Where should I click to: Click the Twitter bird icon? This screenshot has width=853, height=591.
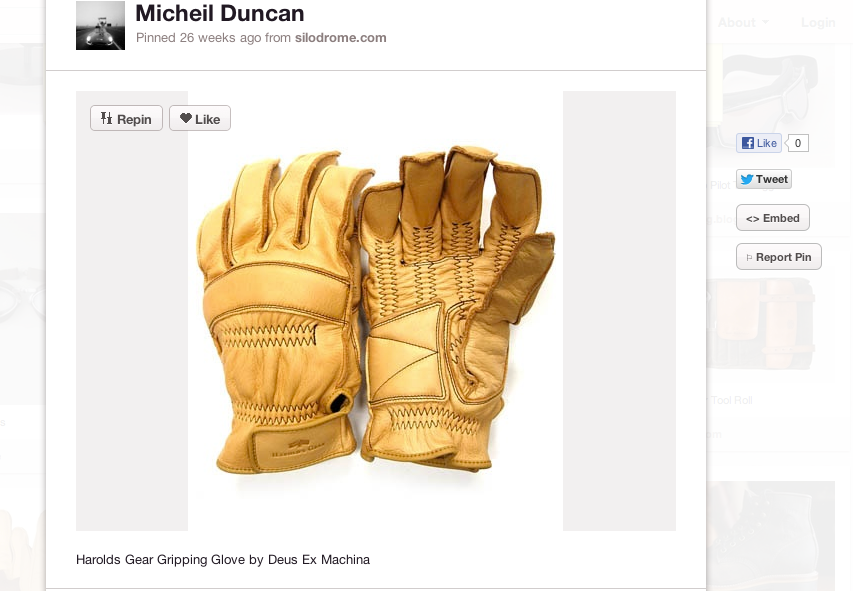point(747,179)
